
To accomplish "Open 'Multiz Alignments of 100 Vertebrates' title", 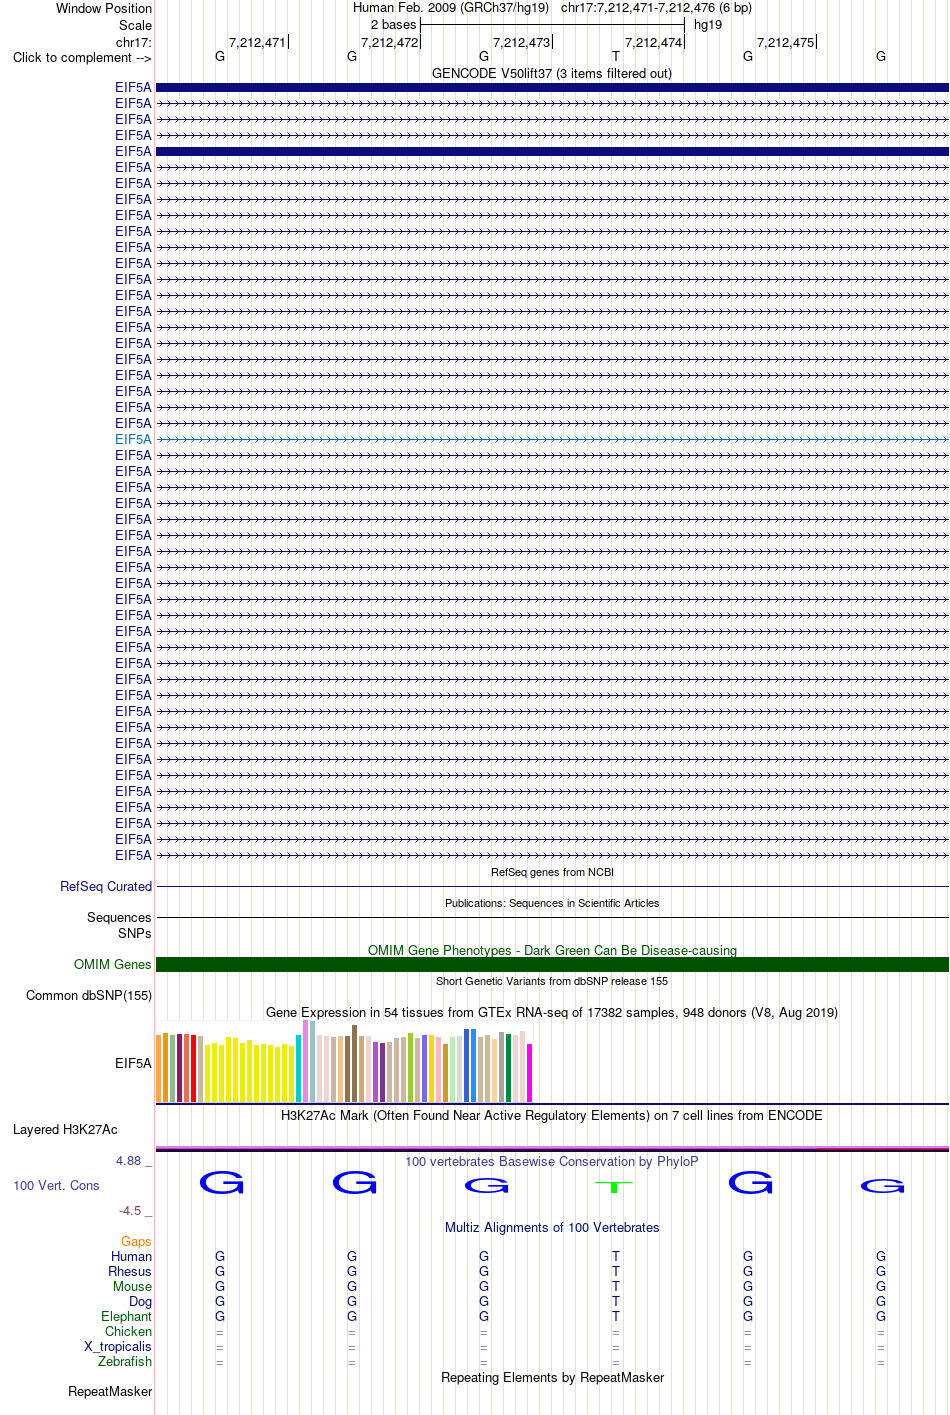I will [x=552, y=1227].
